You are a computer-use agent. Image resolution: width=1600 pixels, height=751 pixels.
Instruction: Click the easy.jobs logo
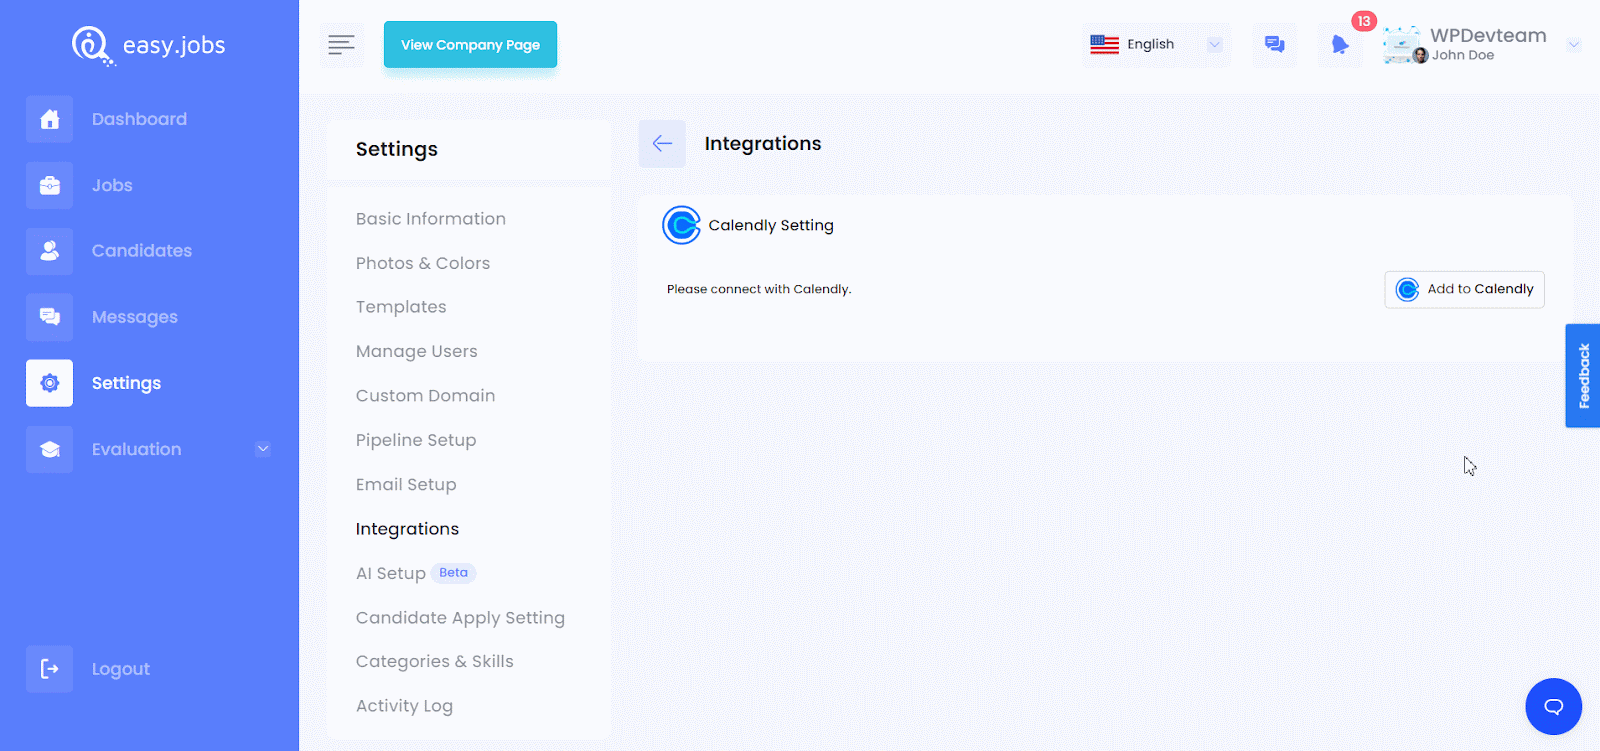coord(148,45)
